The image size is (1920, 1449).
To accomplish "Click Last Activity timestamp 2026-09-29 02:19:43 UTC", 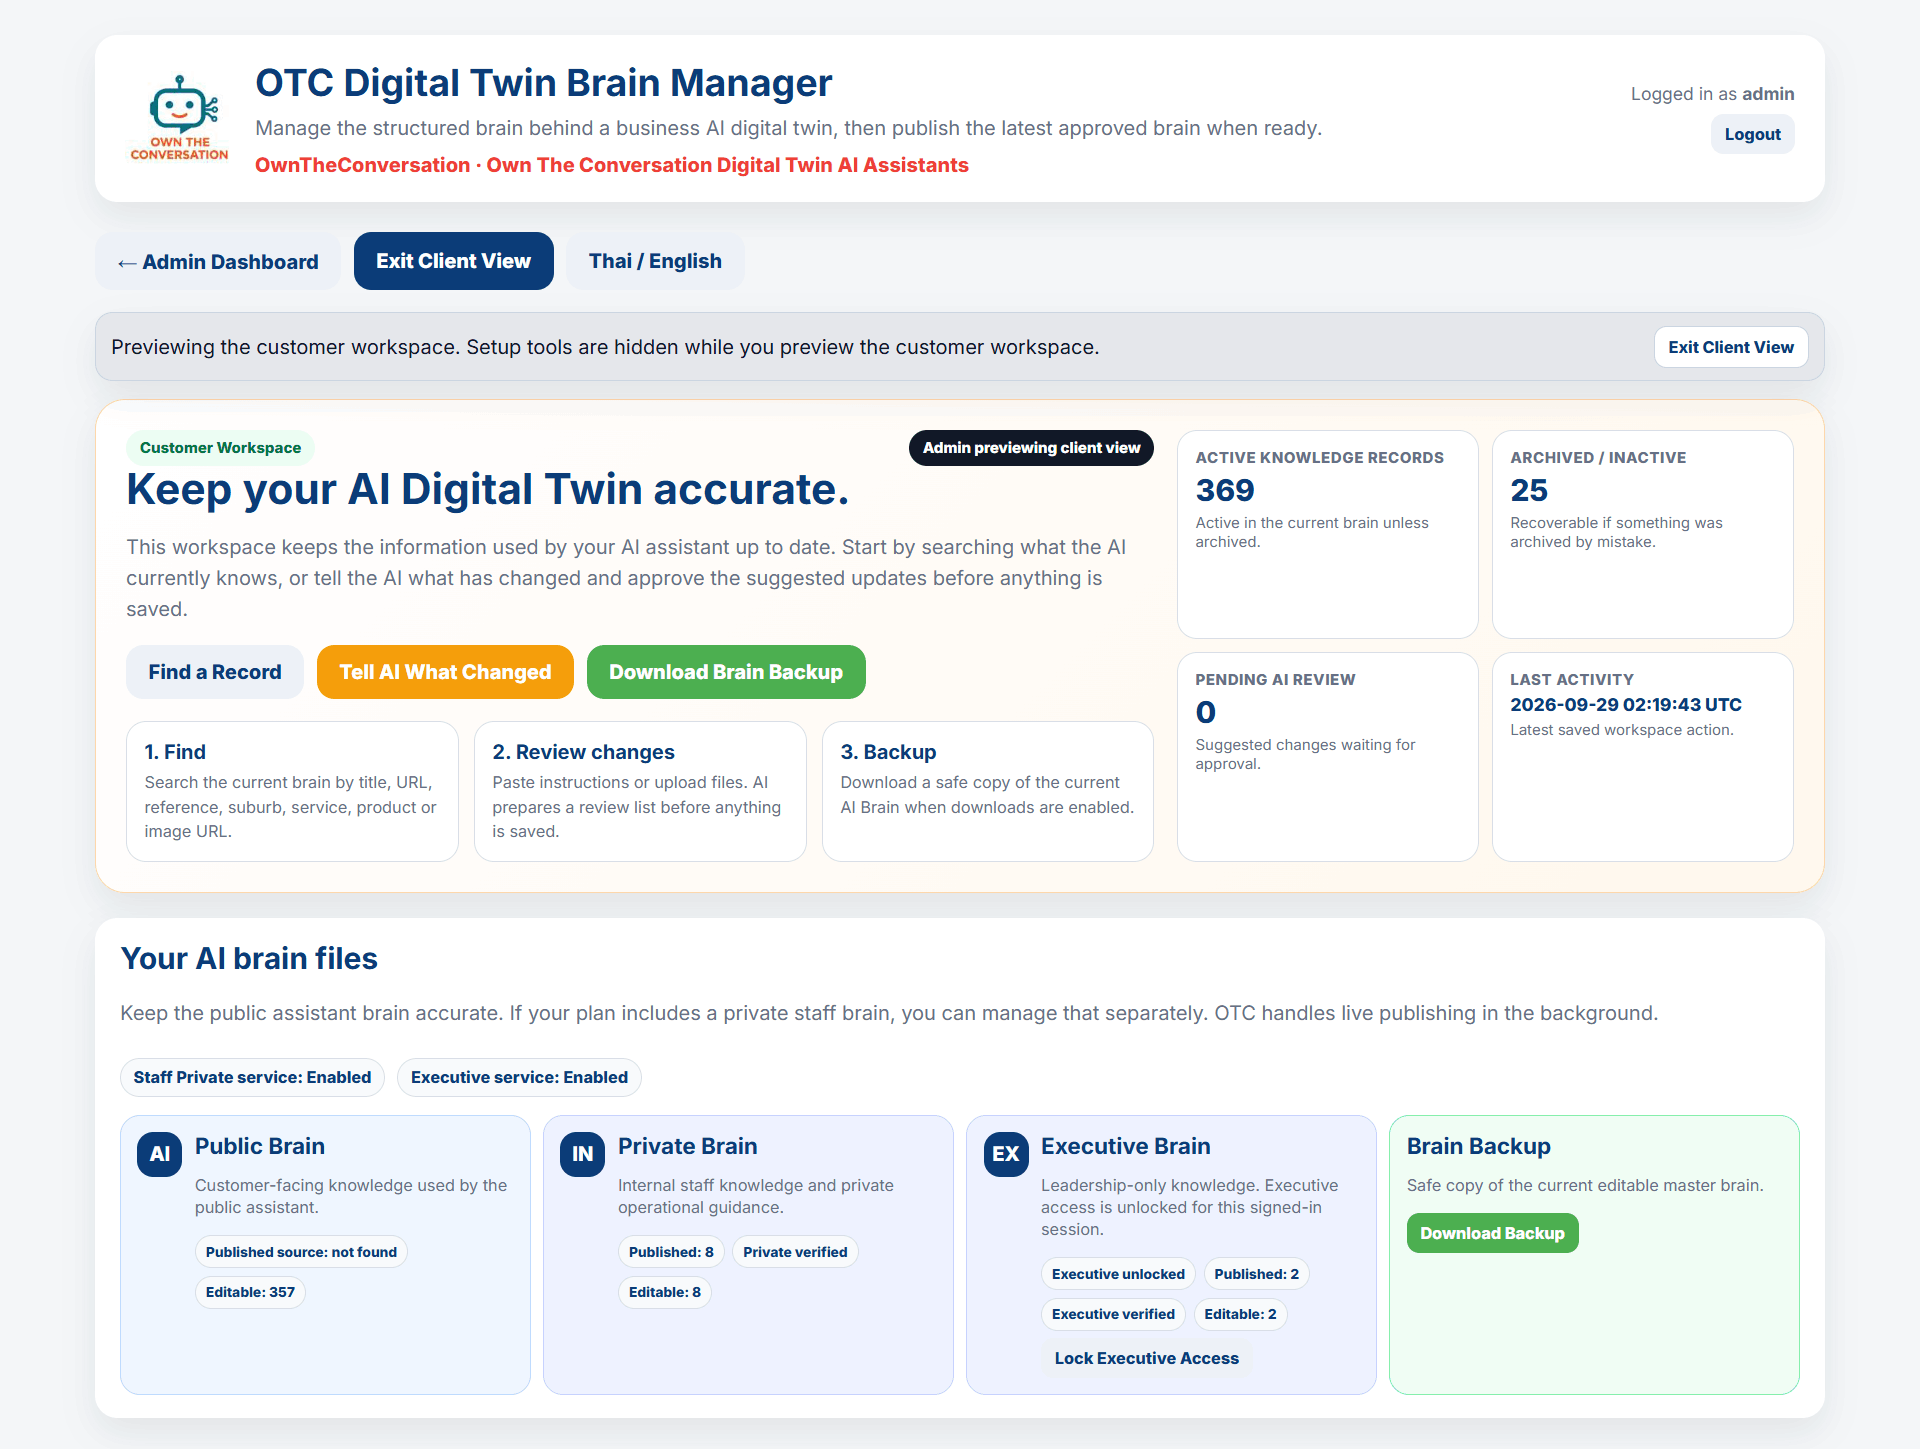I will coord(1626,704).
